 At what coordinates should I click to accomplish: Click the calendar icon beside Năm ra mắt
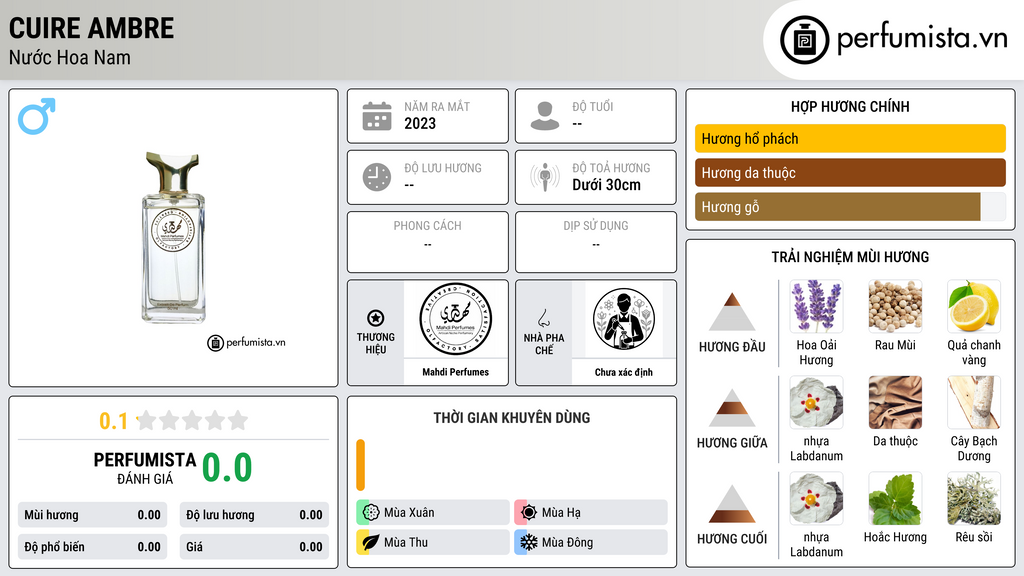(377, 116)
